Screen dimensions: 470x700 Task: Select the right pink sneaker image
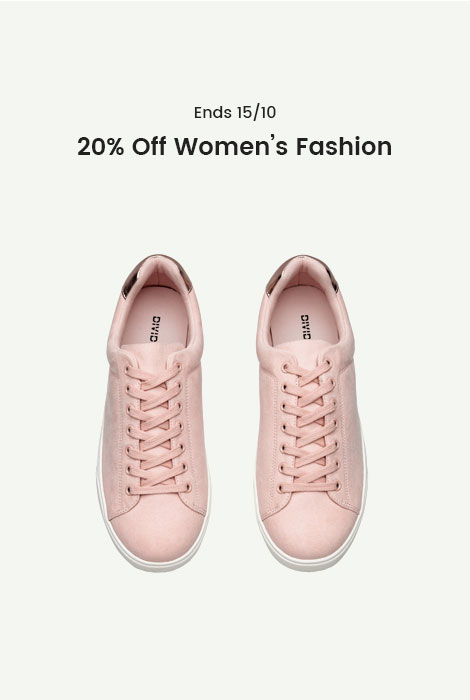click(311, 413)
